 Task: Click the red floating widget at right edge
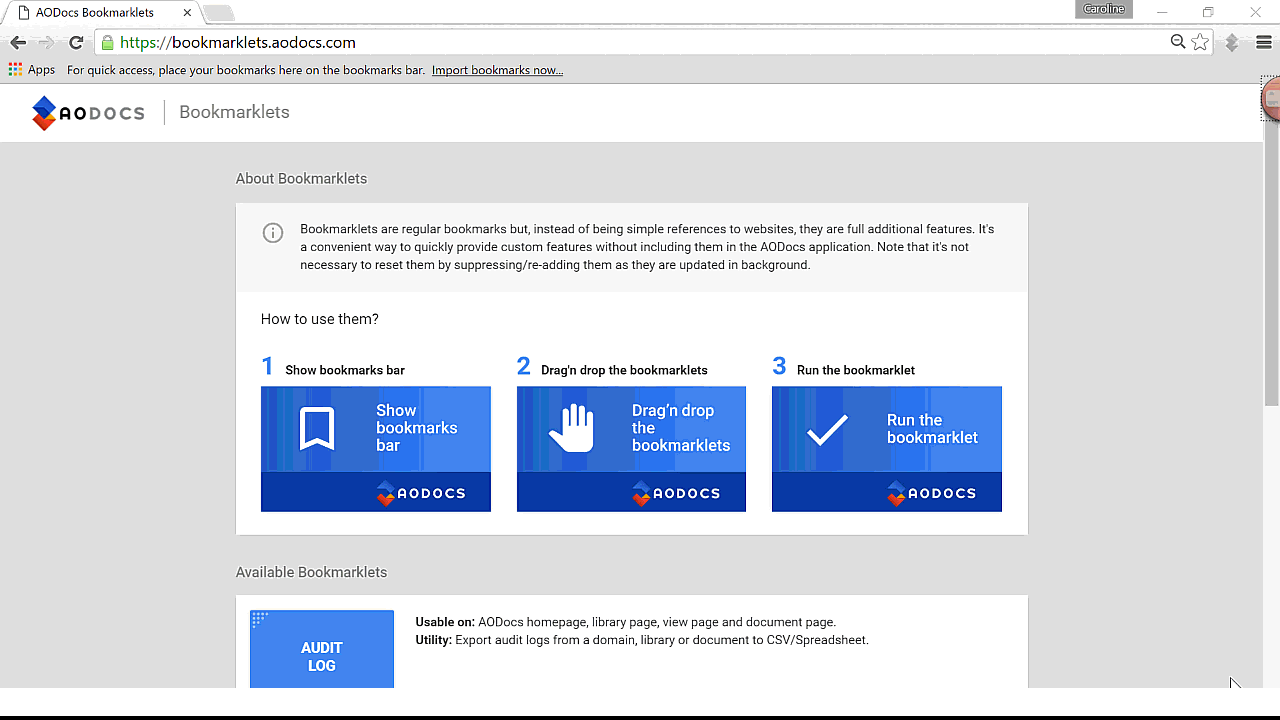coord(1272,98)
